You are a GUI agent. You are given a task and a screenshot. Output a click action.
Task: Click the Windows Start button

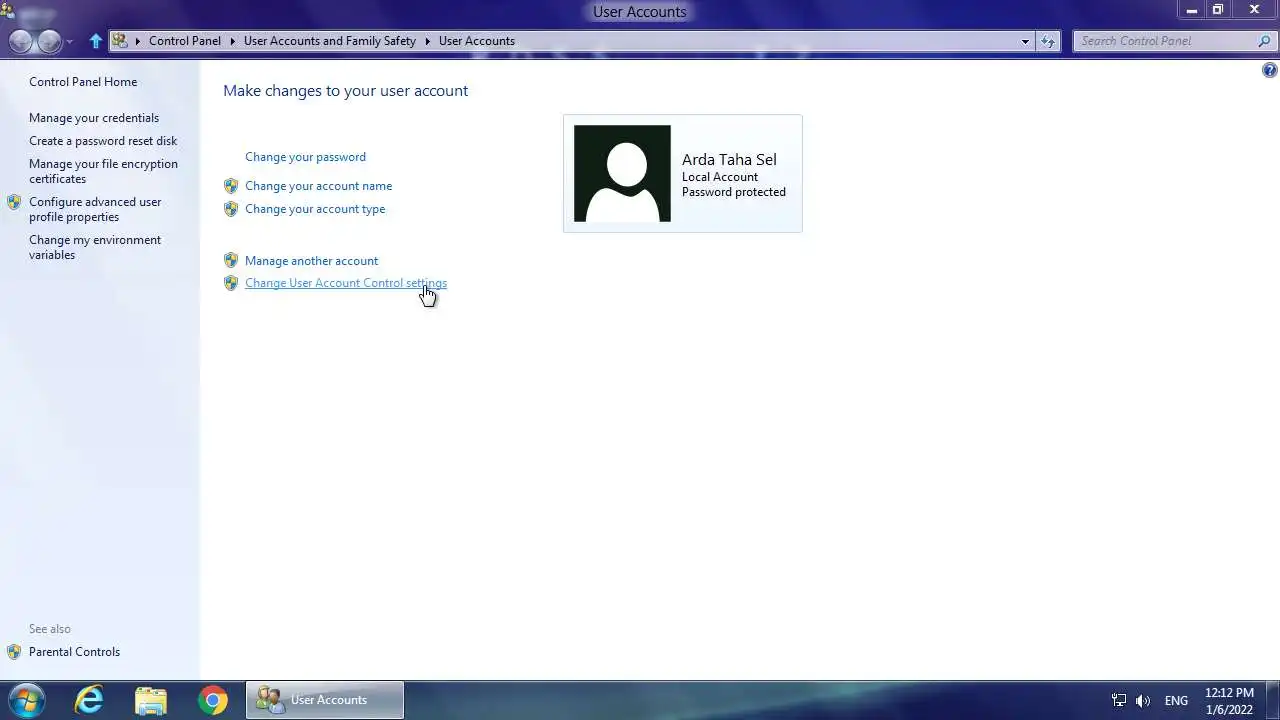[25, 700]
